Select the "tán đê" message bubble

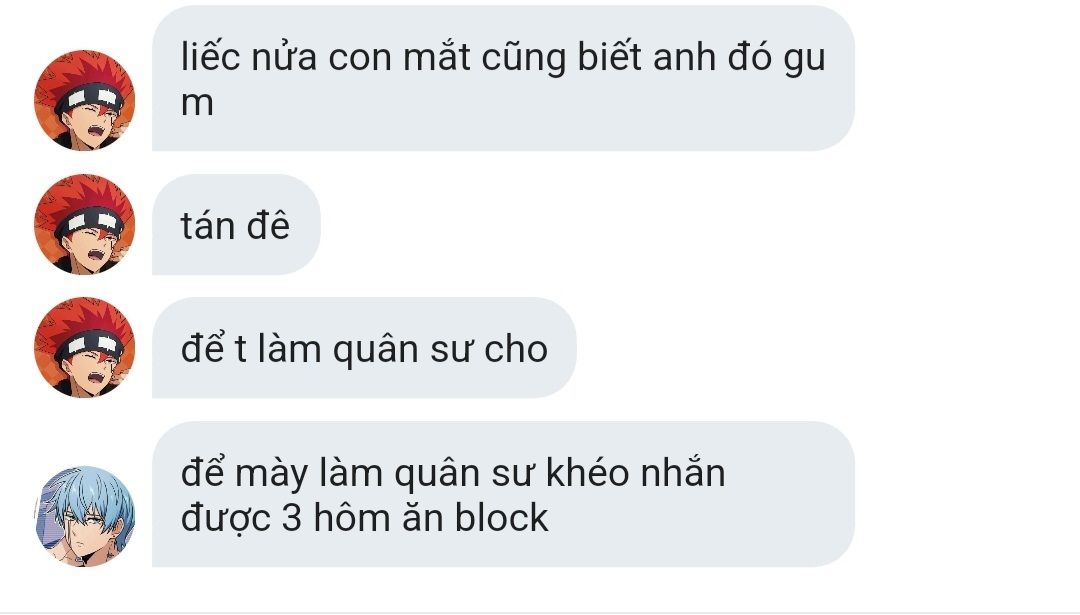(x=236, y=225)
